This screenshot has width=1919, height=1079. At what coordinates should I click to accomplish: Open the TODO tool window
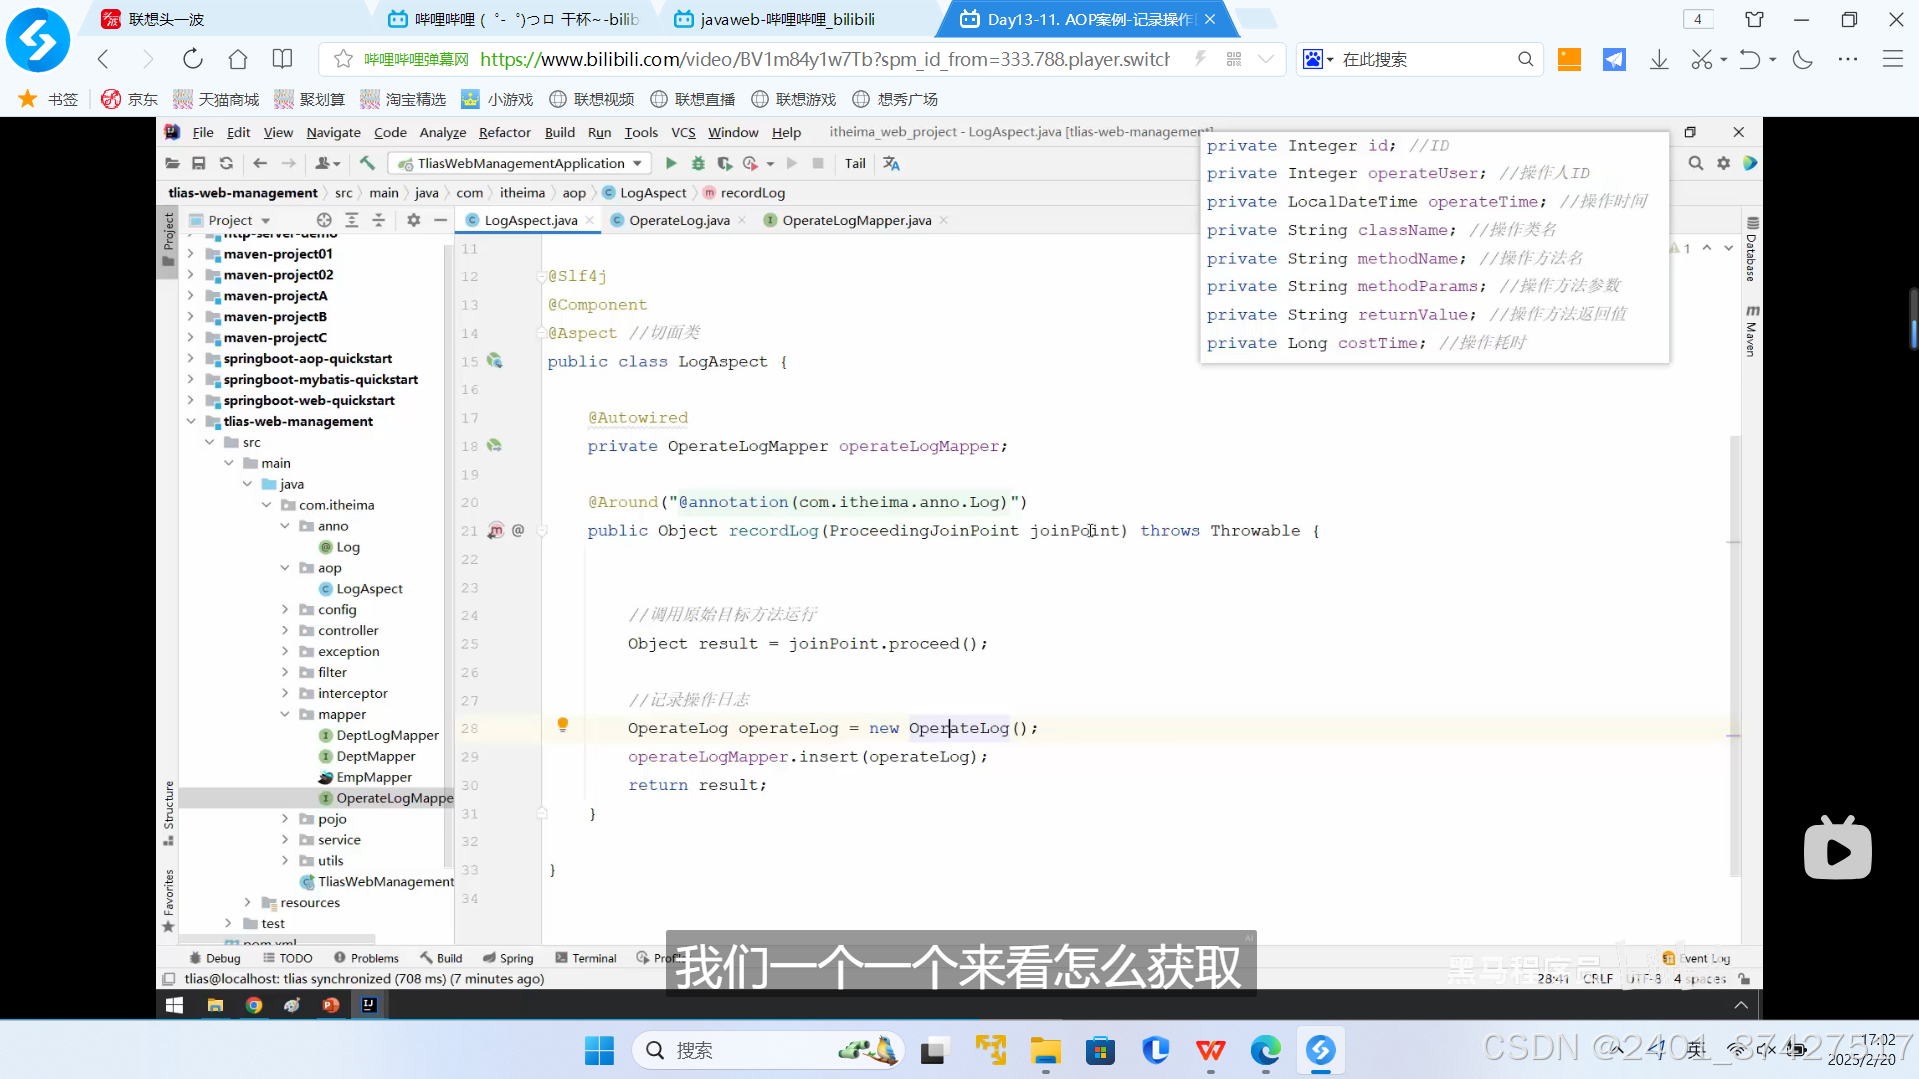pyautogui.click(x=288, y=958)
